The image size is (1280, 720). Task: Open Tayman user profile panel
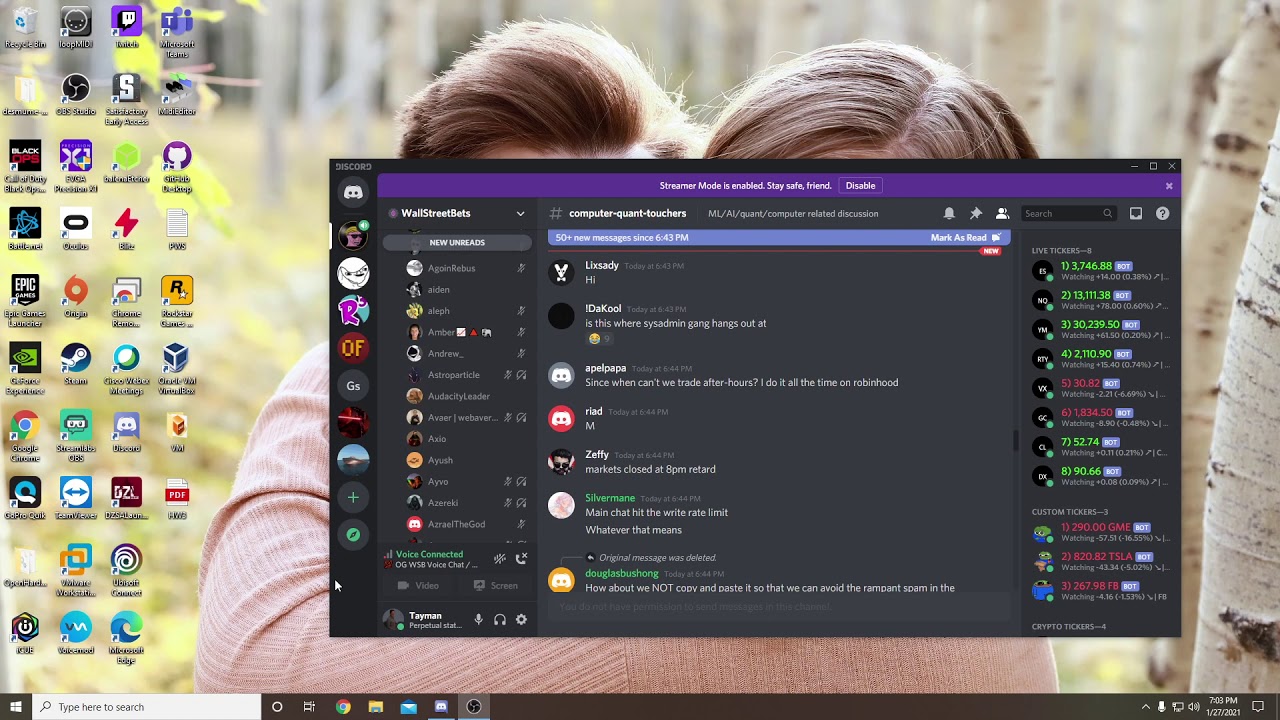coord(422,620)
